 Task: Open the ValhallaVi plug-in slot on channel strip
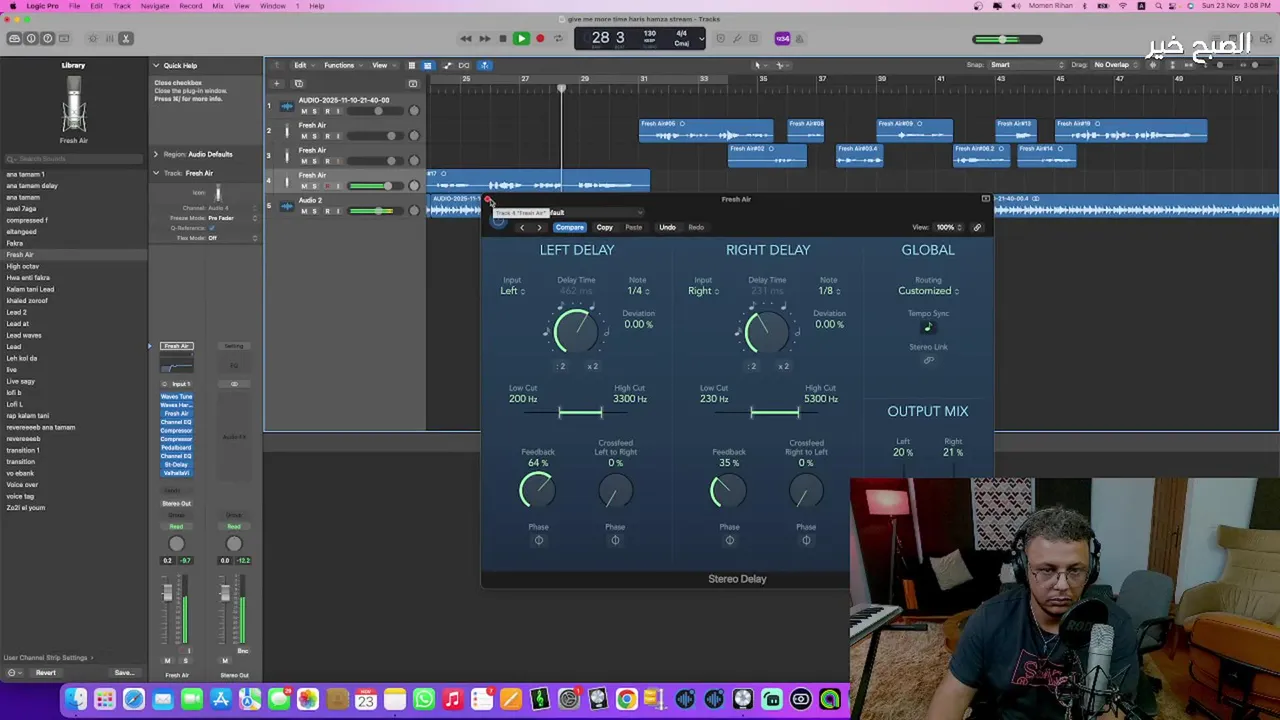(176, 473)
